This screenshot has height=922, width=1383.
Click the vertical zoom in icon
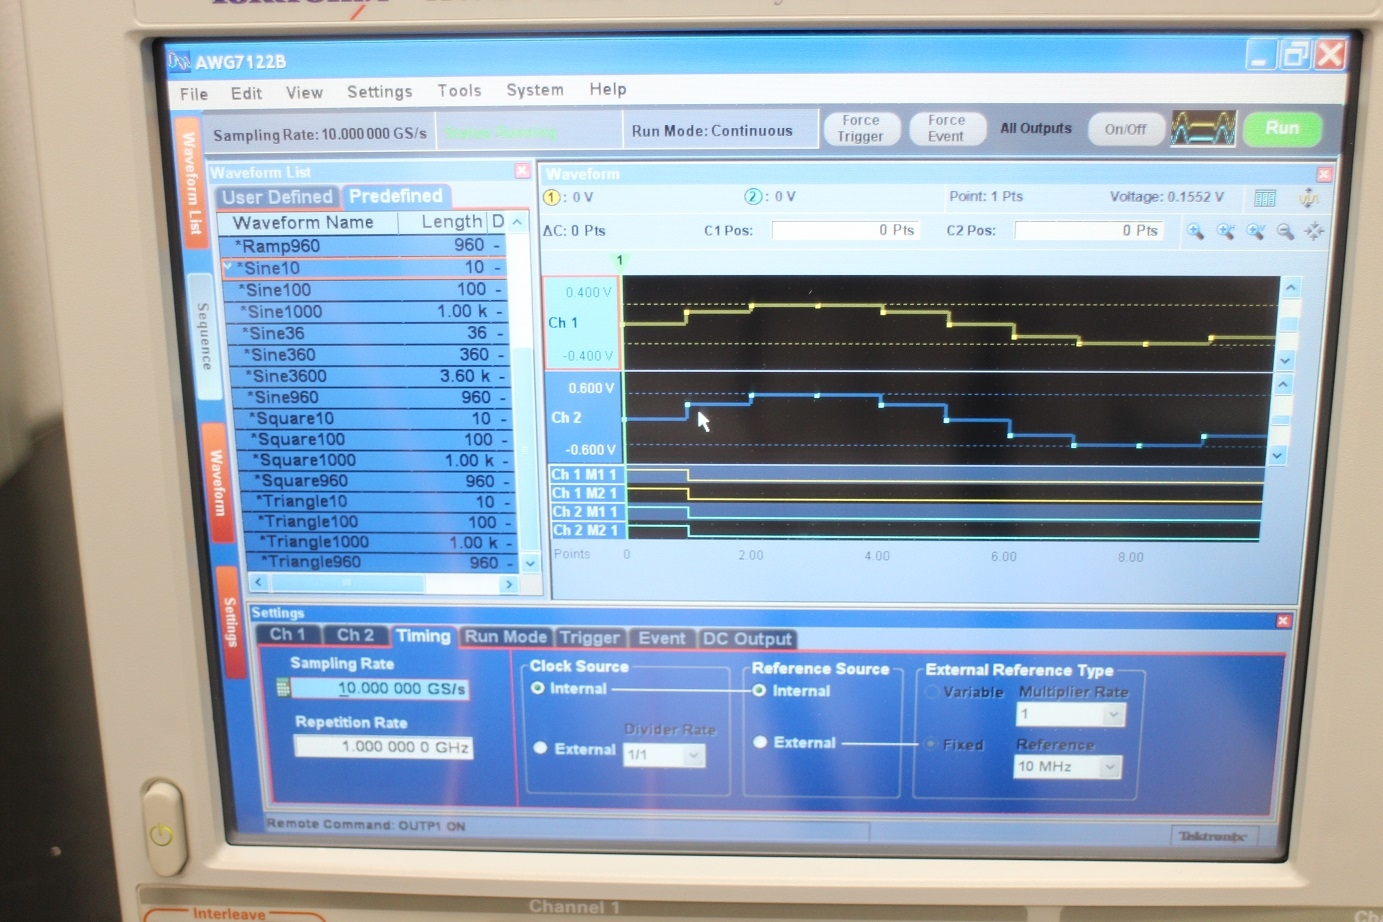coord(1255,231)
